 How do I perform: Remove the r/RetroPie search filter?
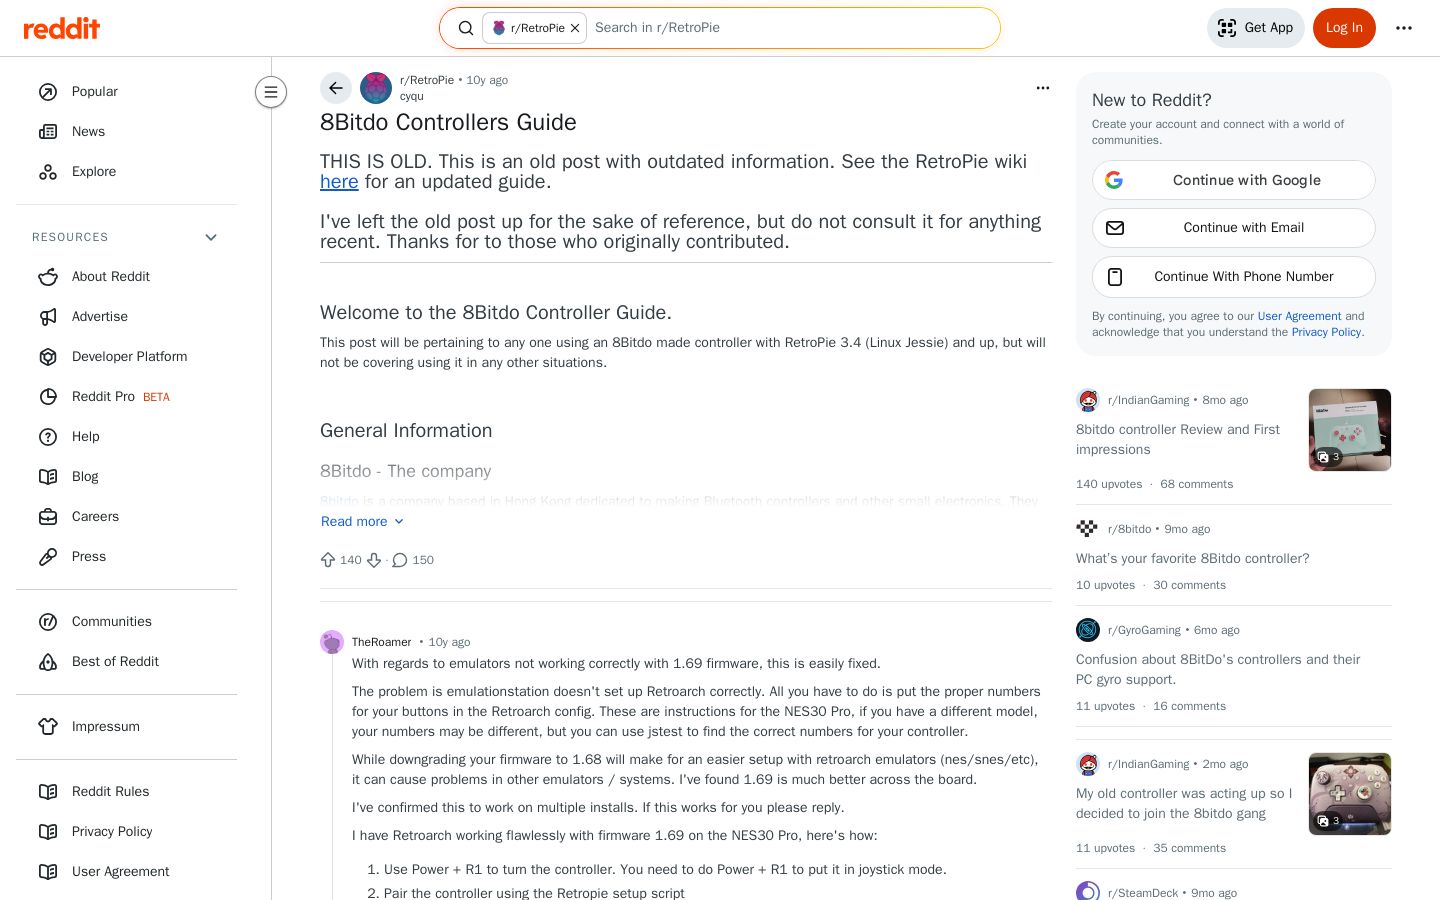(575, 28)
